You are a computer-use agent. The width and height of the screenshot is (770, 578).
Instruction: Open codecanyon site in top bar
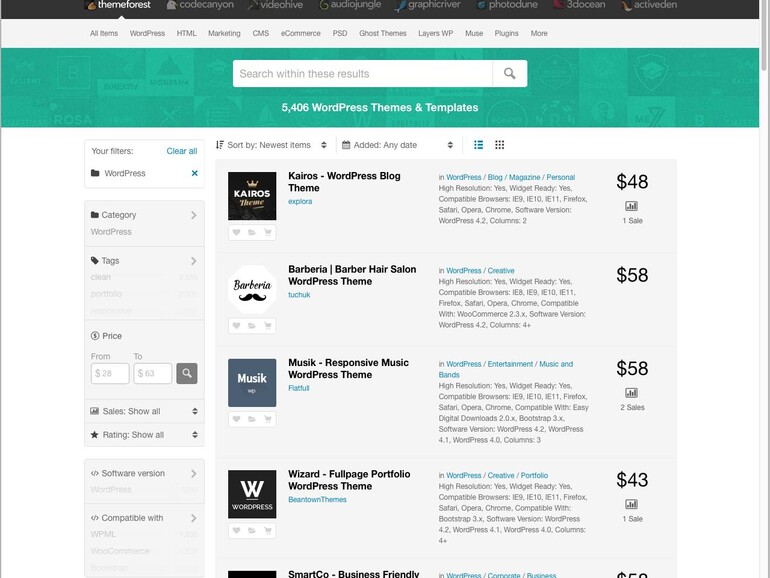coord(200,5)
